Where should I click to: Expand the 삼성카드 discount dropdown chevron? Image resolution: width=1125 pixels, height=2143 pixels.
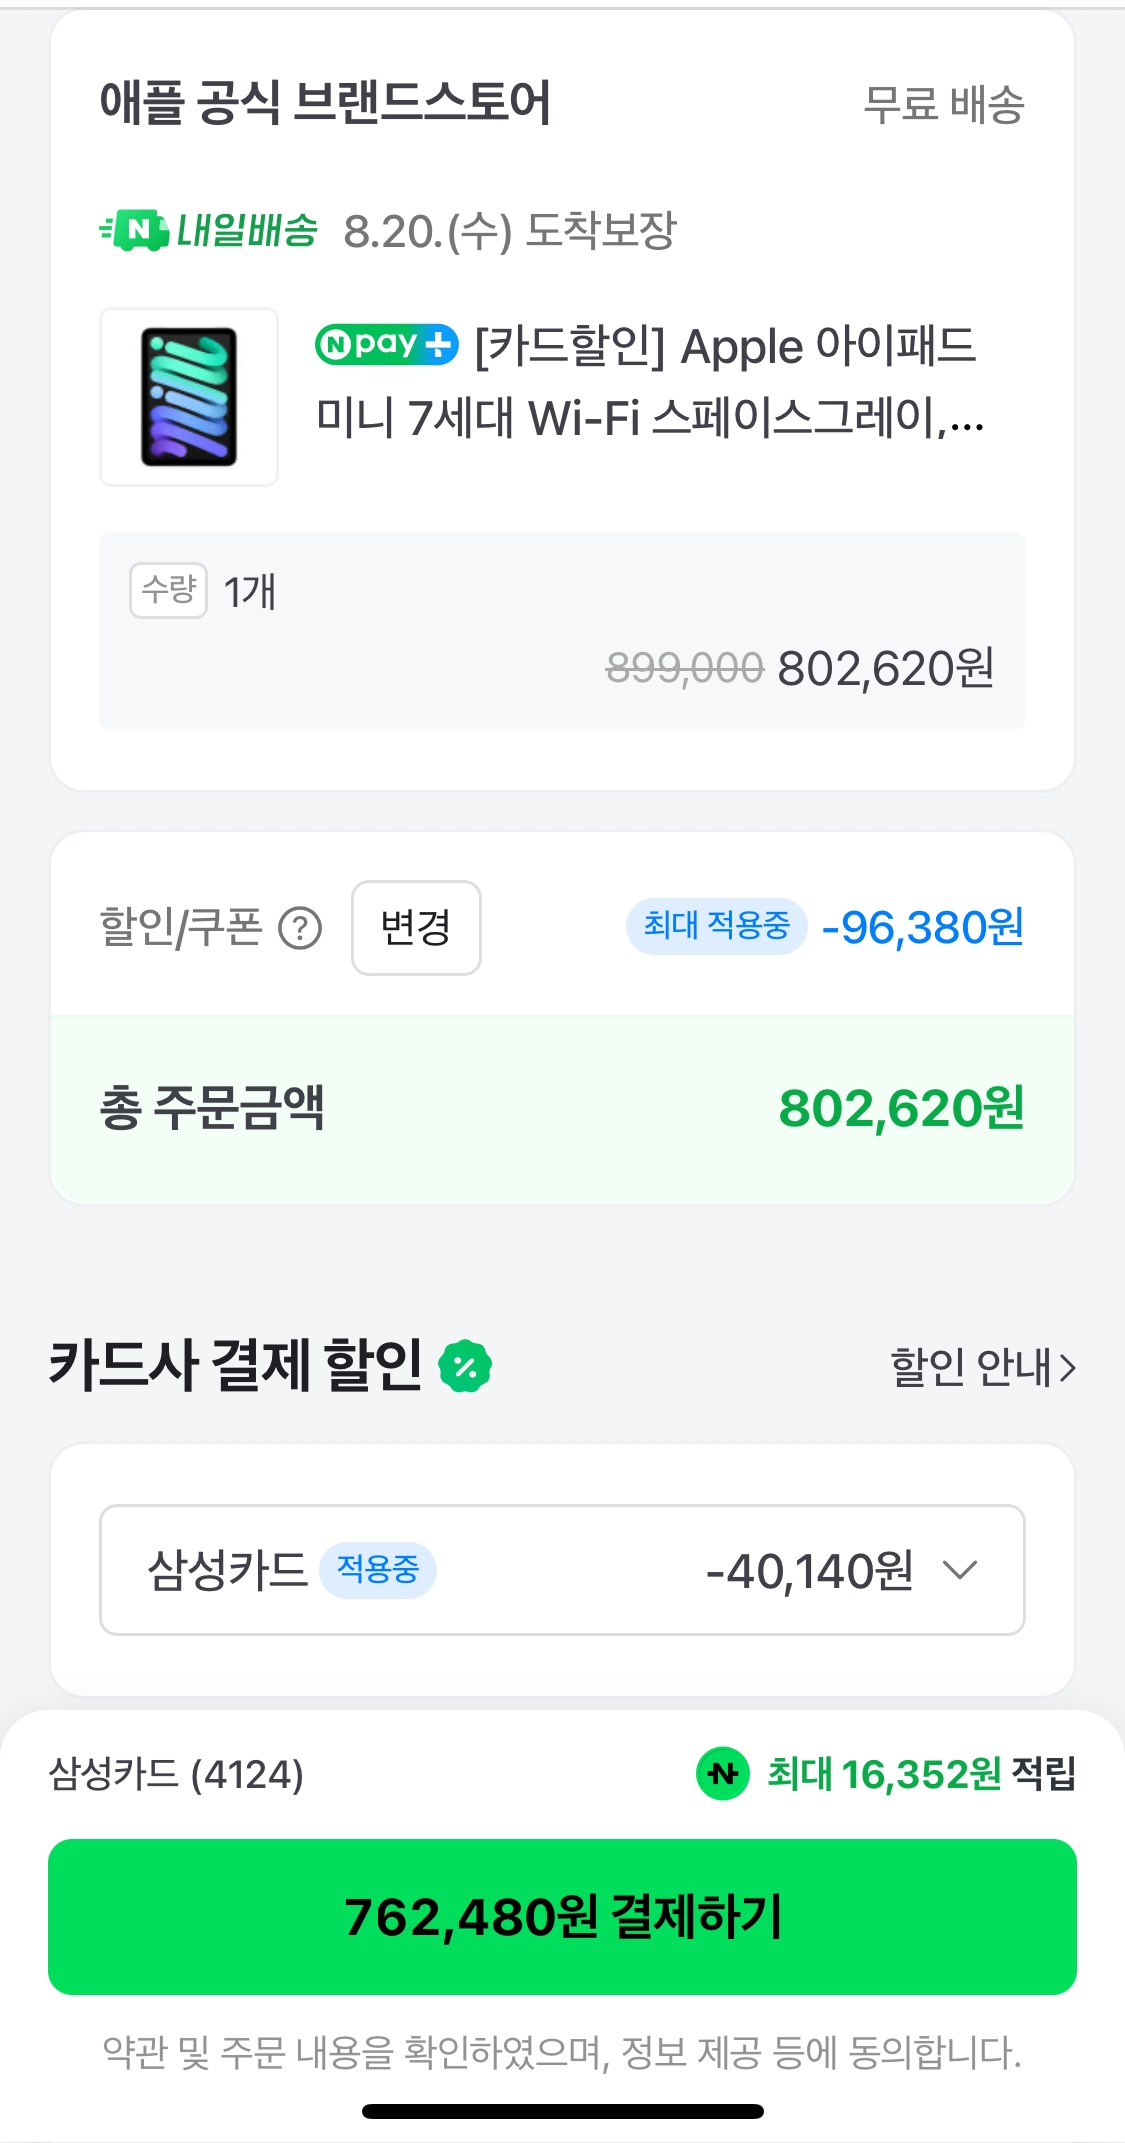tap(960, 1570)
